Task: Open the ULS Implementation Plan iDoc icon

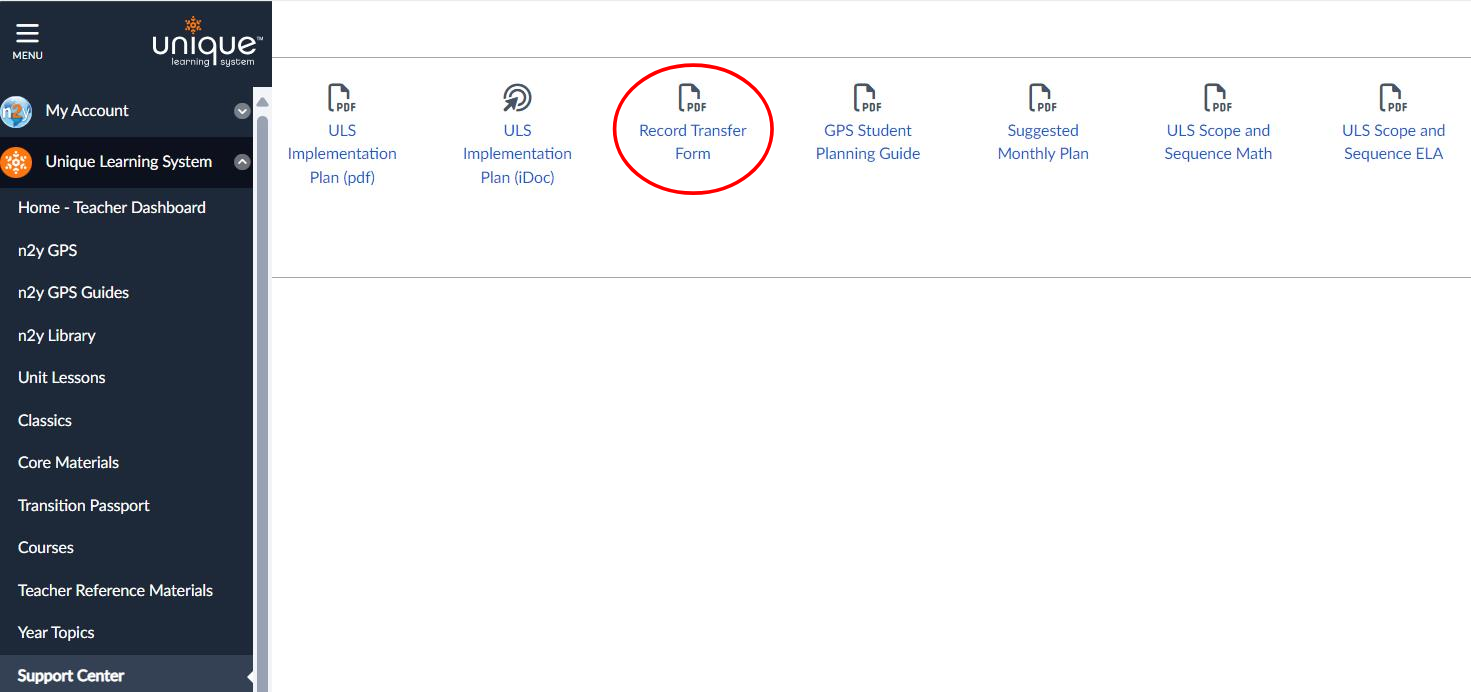Action: (x=517, y=98)
